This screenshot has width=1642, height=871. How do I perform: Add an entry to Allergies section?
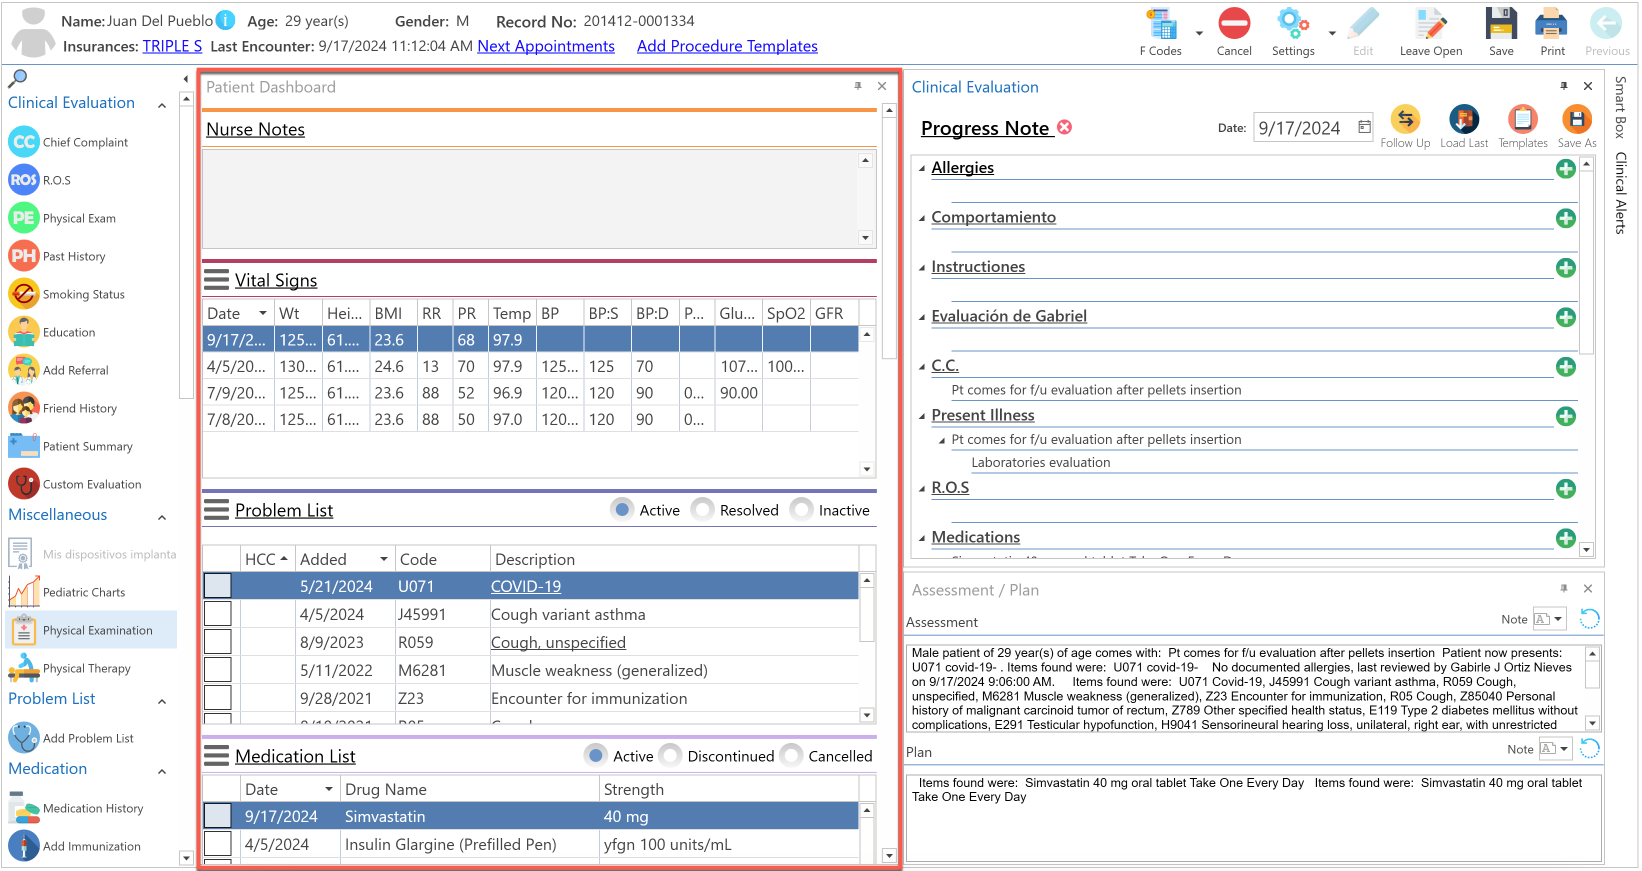pos(1566,169)
